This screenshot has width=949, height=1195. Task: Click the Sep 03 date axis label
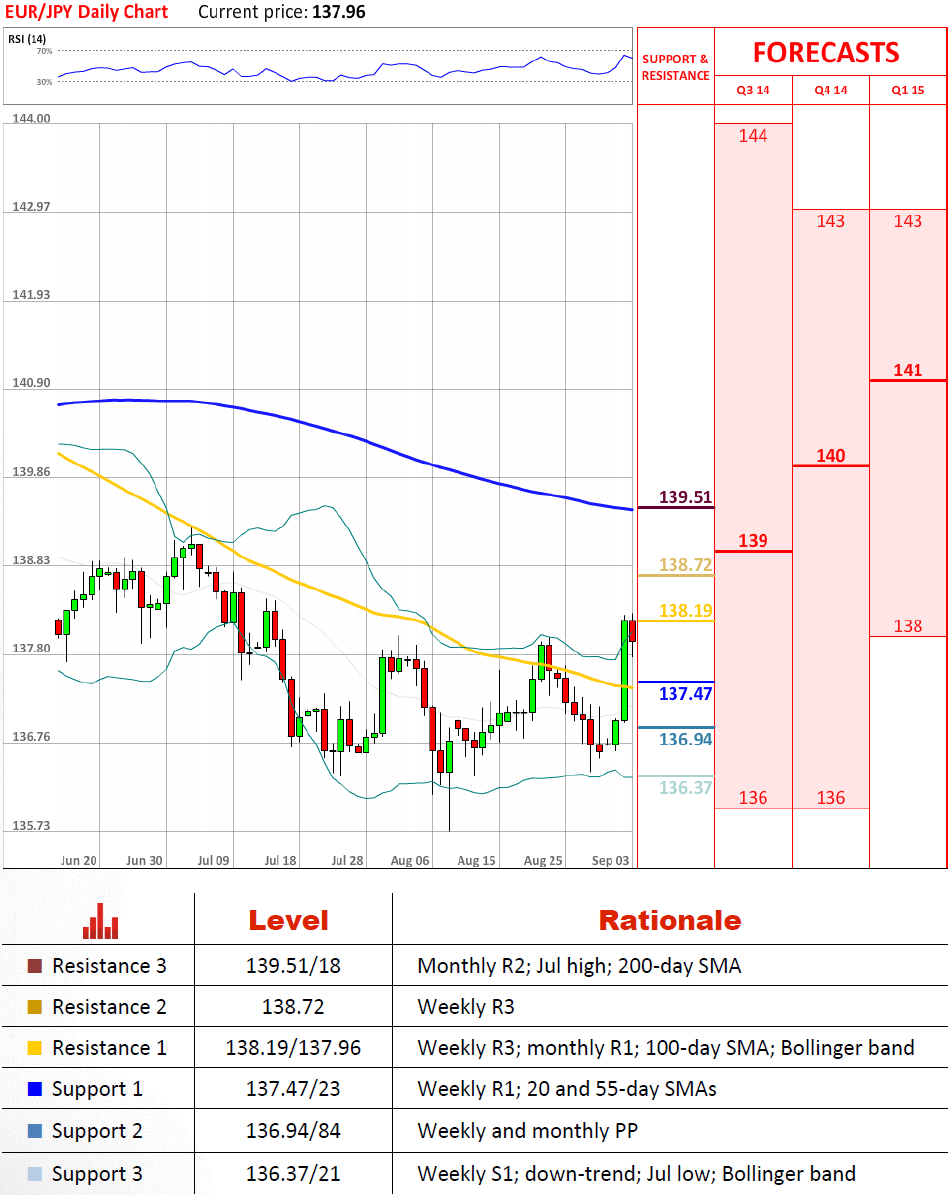click(611, 860)
